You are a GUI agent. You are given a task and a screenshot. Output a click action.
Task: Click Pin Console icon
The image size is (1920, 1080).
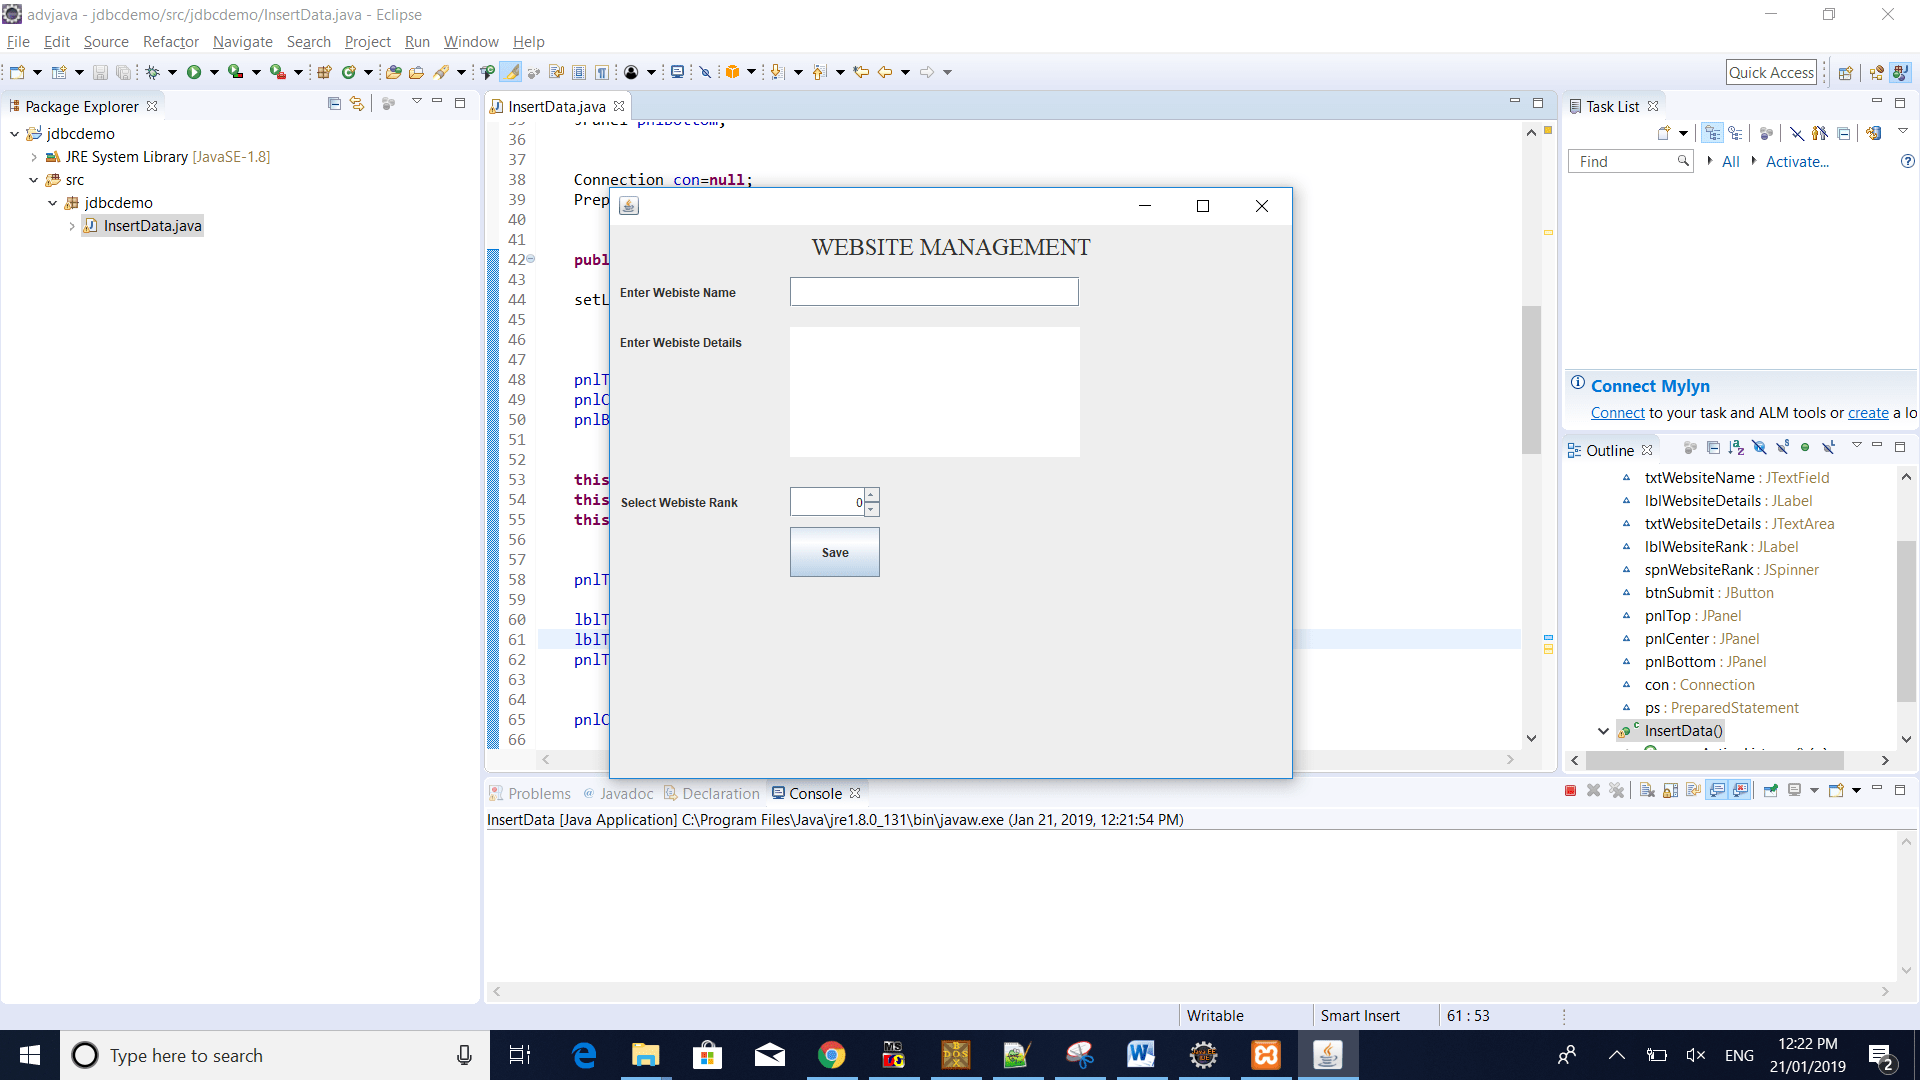click(1770, 791)
